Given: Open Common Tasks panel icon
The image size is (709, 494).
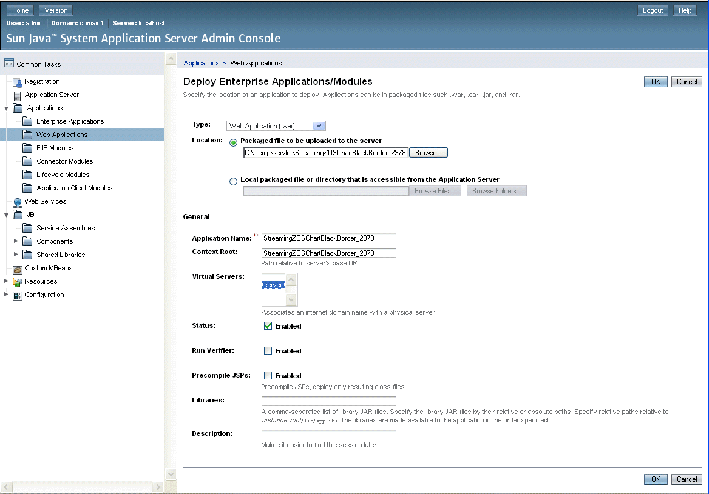Looking at the screenshot, I should click(9, 64).
